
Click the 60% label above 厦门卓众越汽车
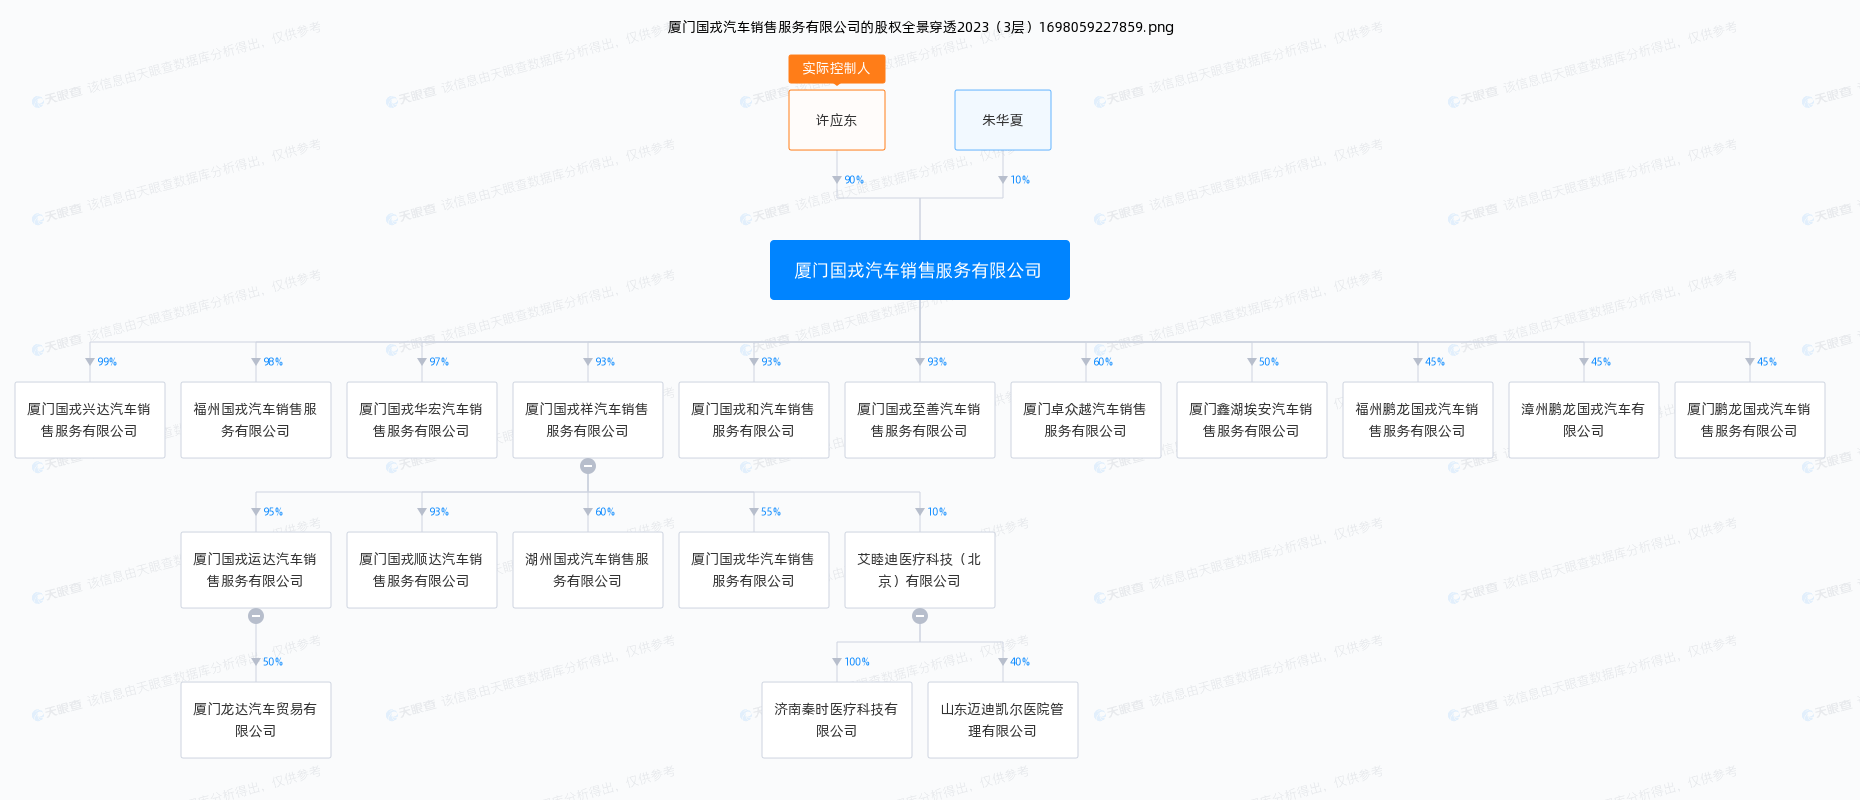click(1103, 362)
